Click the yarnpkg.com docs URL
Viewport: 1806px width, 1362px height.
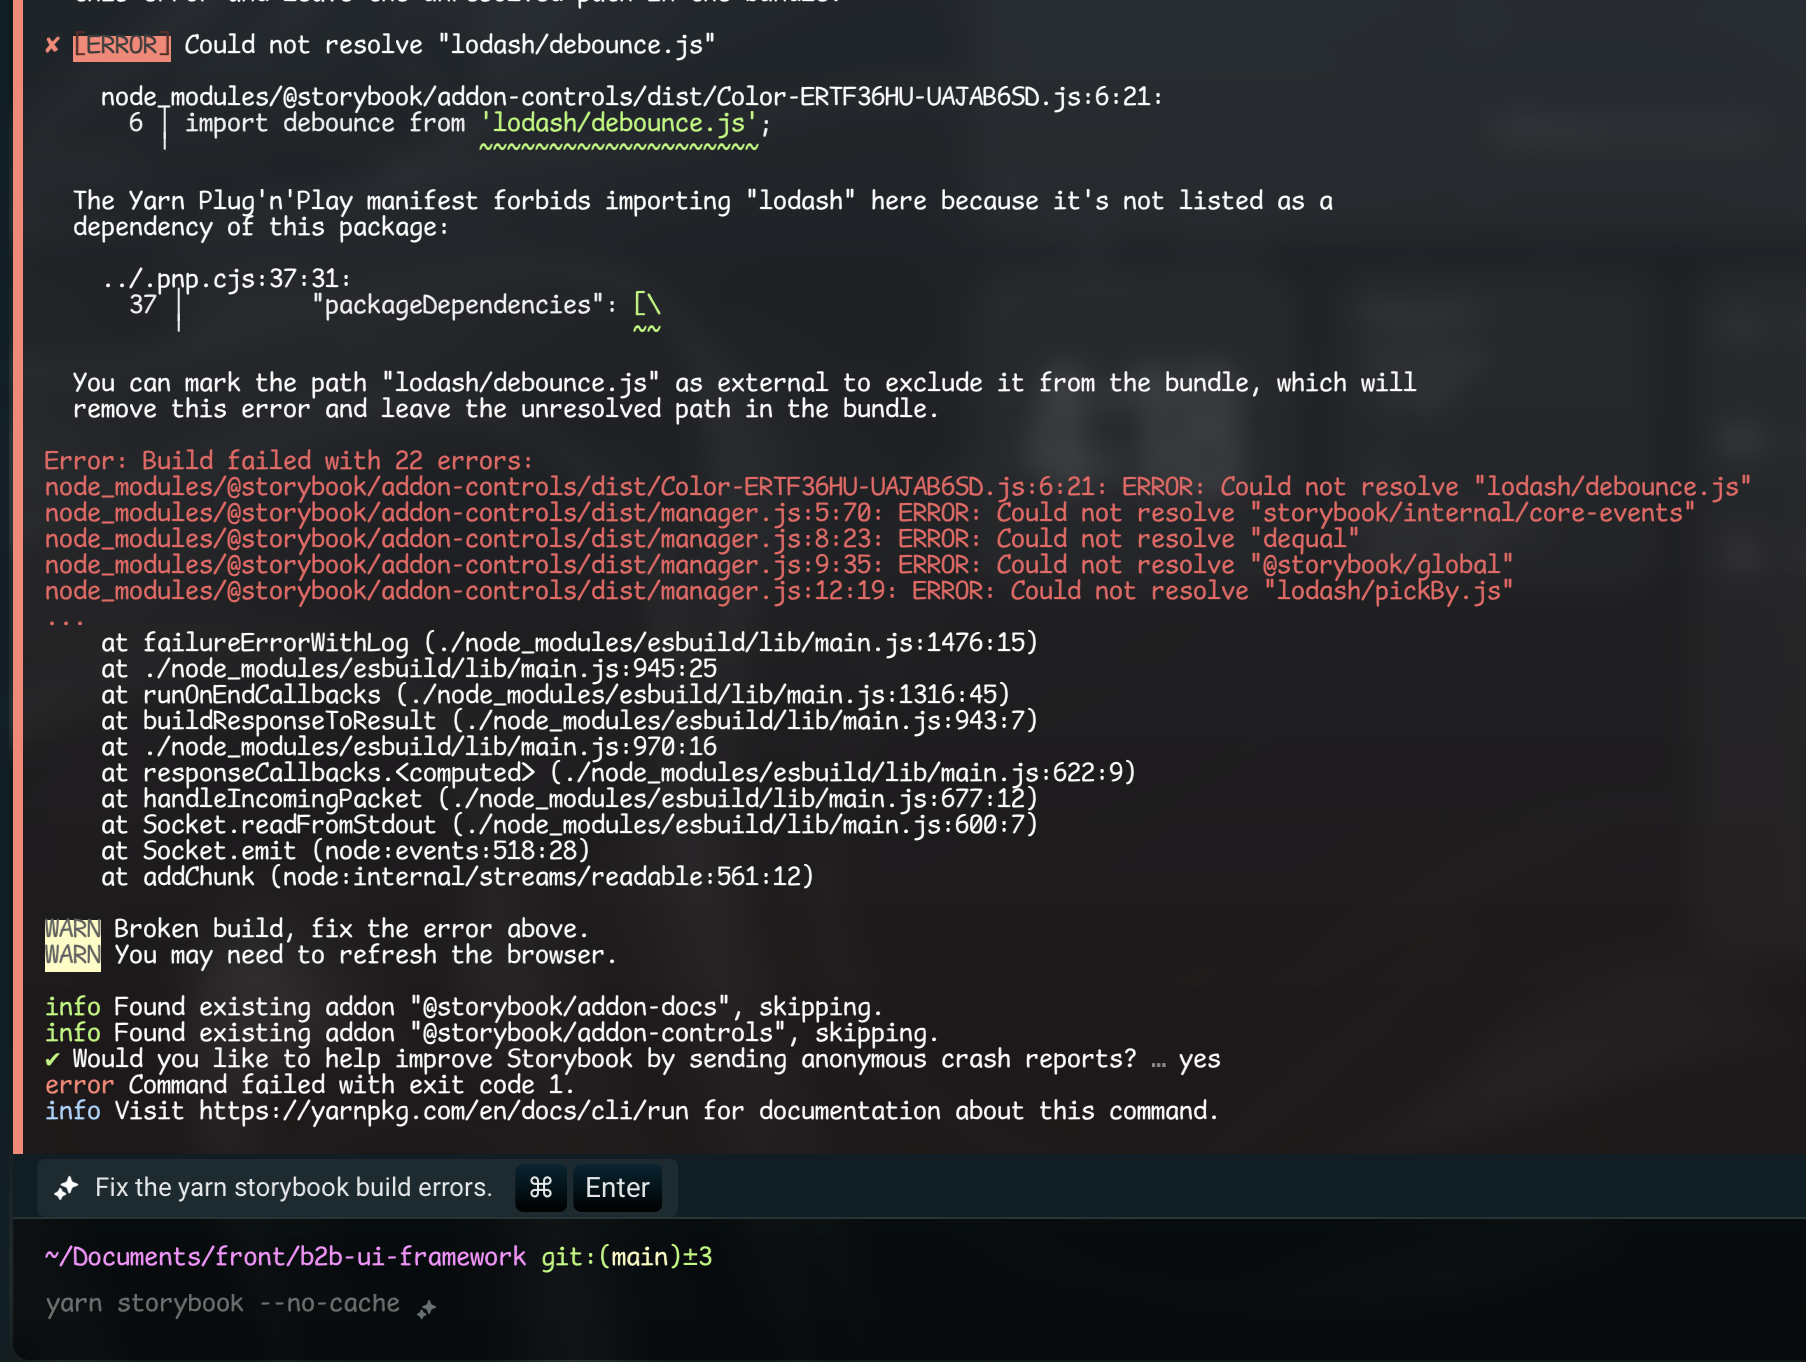(444, 1111)
